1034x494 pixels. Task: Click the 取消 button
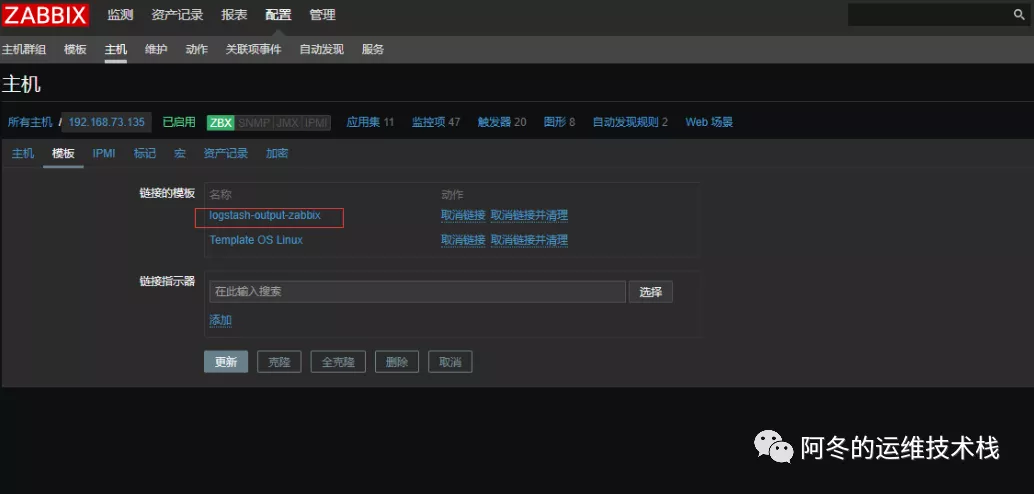click(450, 362)
